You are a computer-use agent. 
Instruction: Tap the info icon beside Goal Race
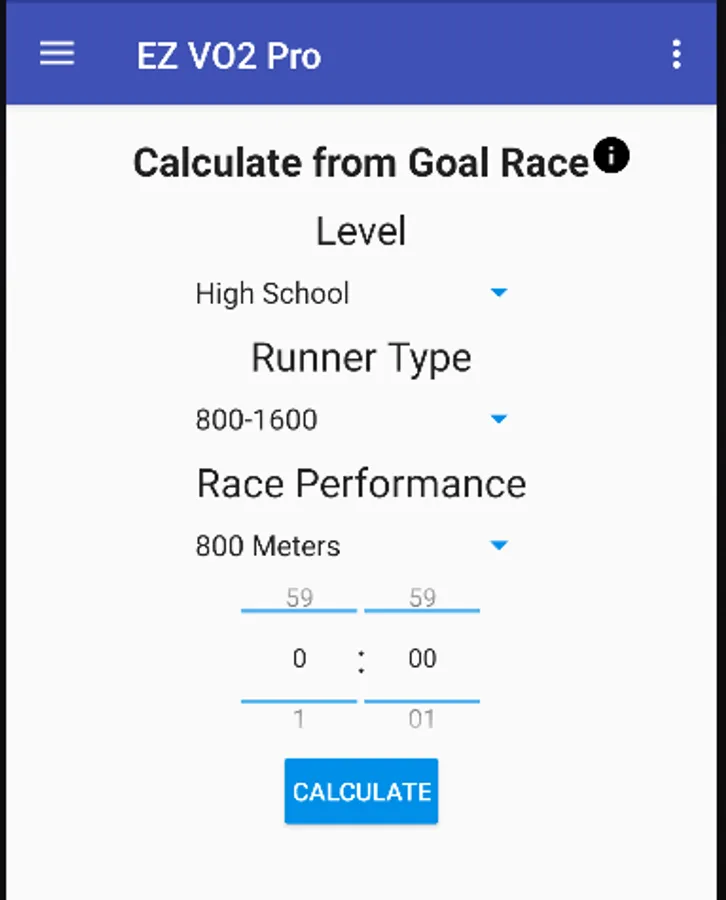611,156
